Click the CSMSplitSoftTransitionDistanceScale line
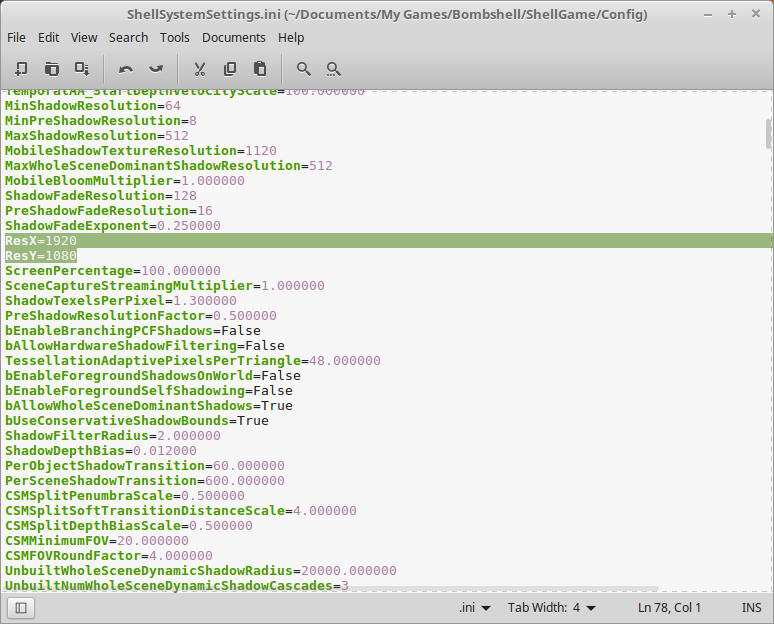This screenshot has height=624, width=774. click(x=181, y=511)
